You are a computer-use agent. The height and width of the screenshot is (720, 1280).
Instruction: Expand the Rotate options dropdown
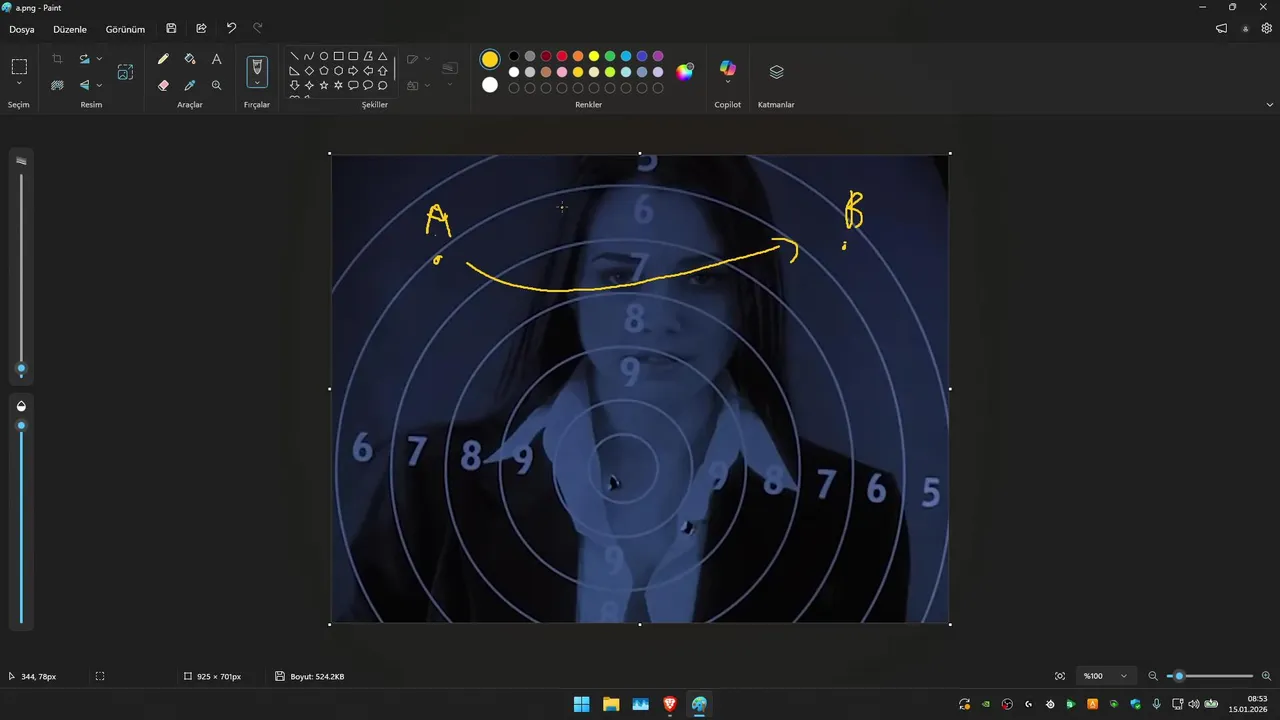[x=99, y=59]
